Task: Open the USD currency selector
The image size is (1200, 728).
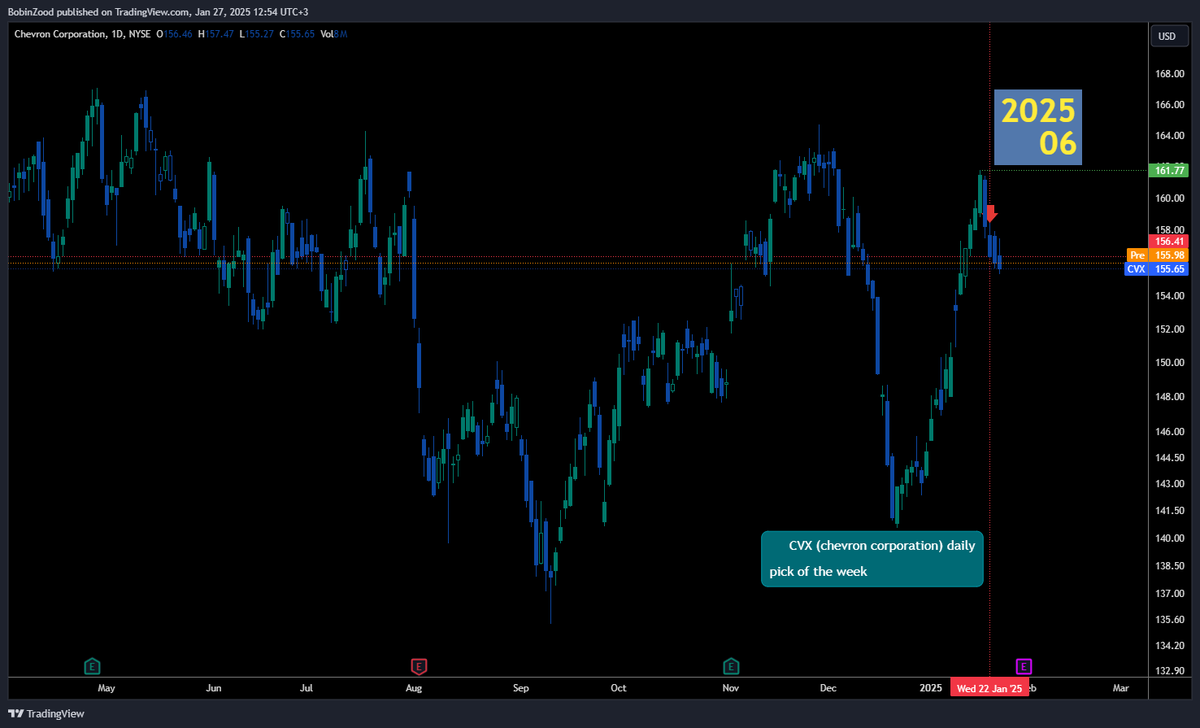Action: 1166,36
